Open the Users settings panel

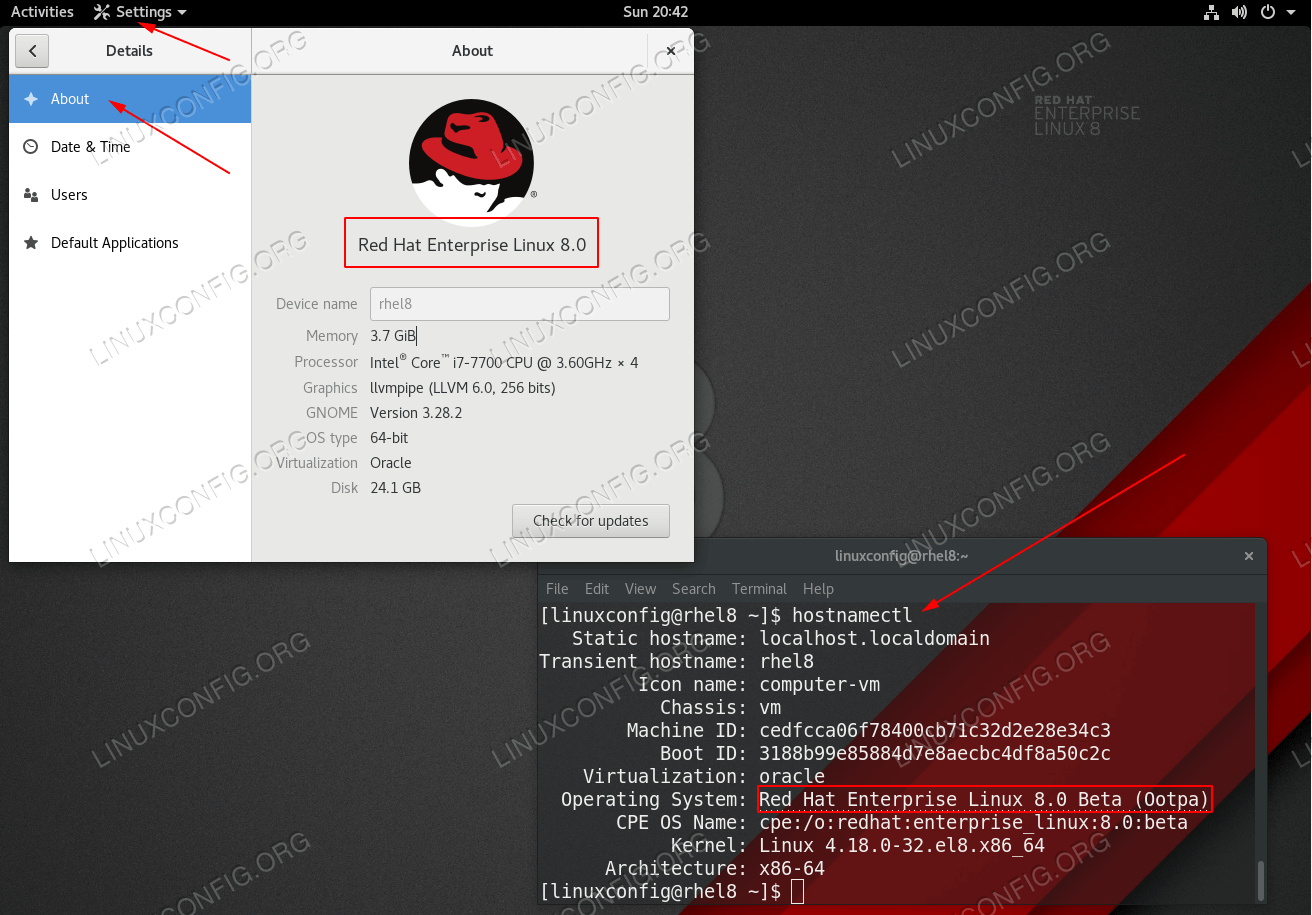pyautogui.click(x=130, y=195)
